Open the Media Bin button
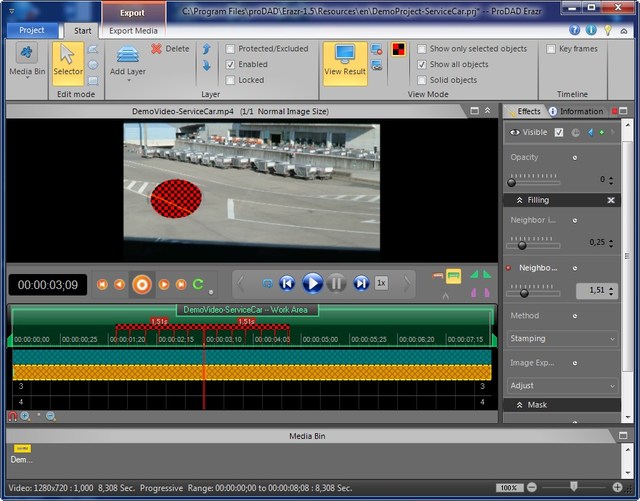640x501 pixels. [26, 61]
